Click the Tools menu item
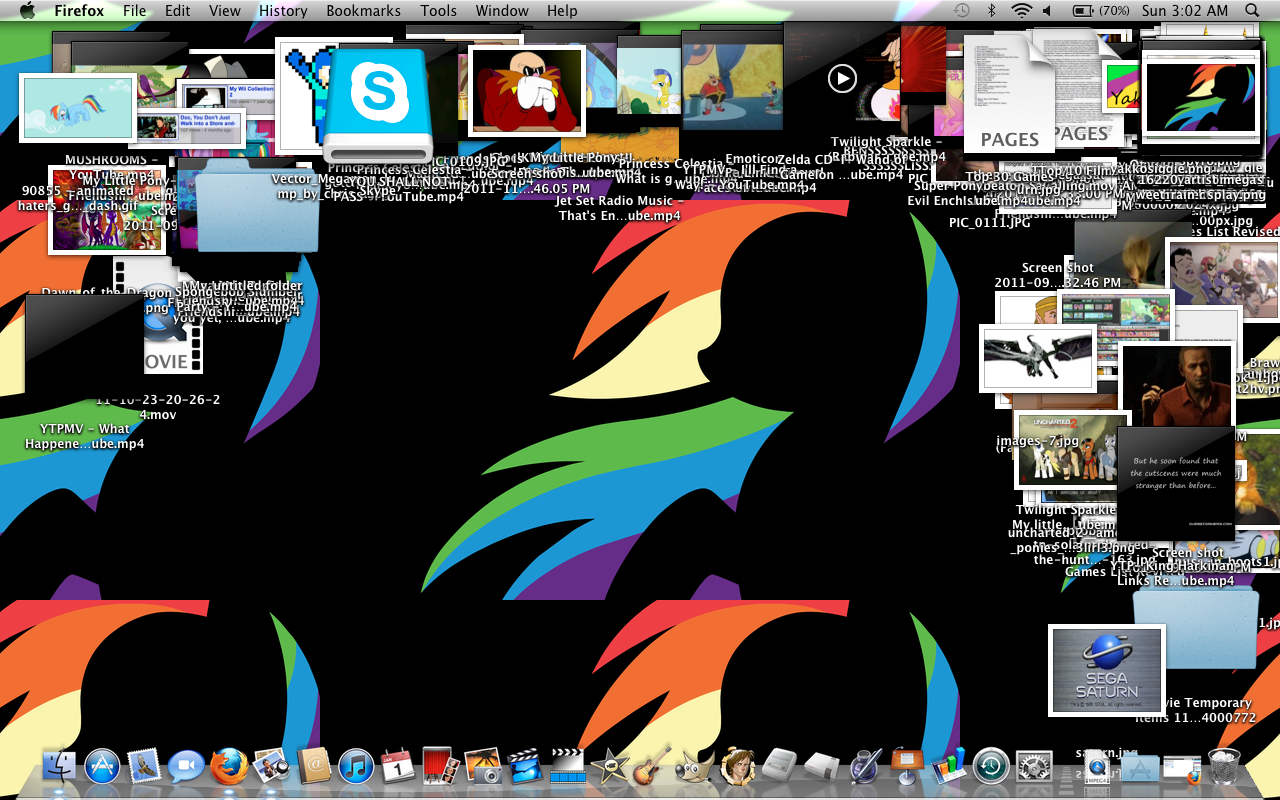This screenshot has width=1280, height=800. point(438,11)
